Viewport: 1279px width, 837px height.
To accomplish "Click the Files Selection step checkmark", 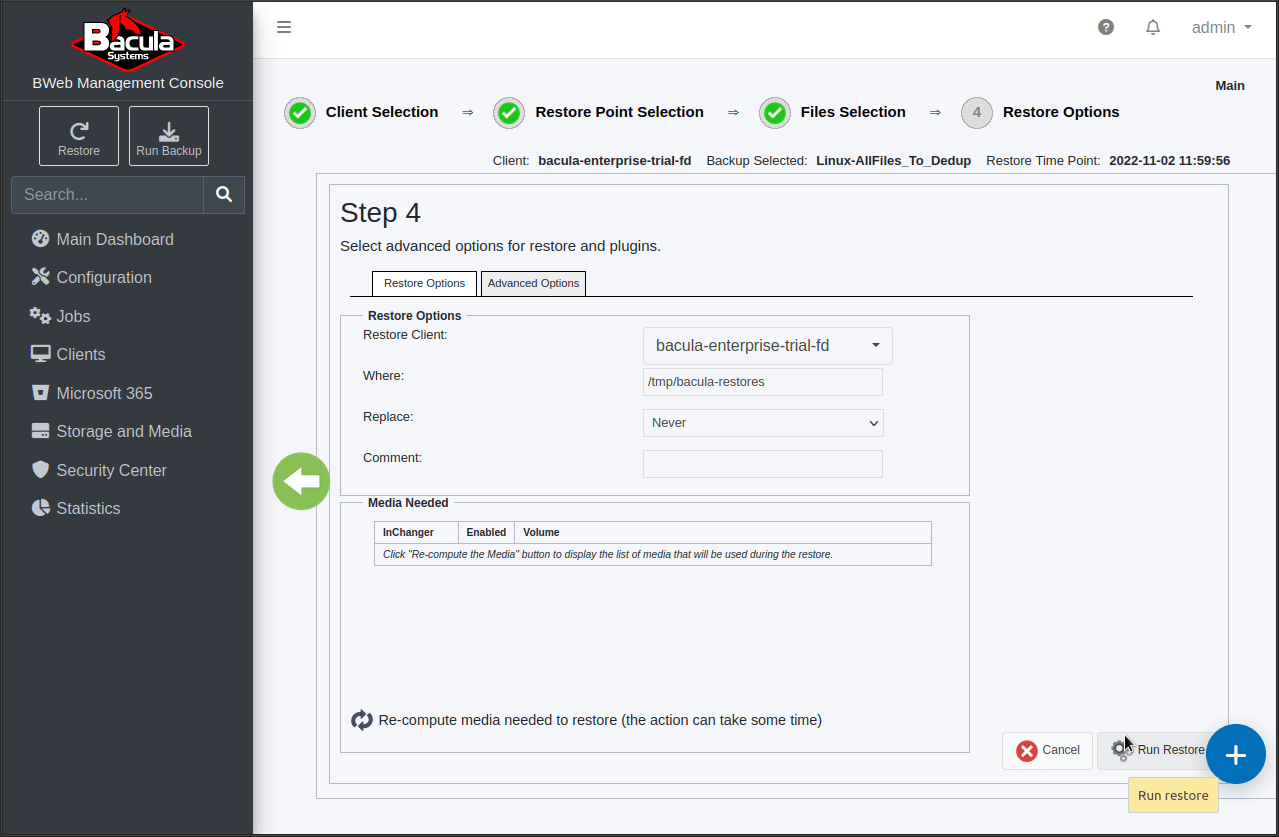I will pos(775,113).
